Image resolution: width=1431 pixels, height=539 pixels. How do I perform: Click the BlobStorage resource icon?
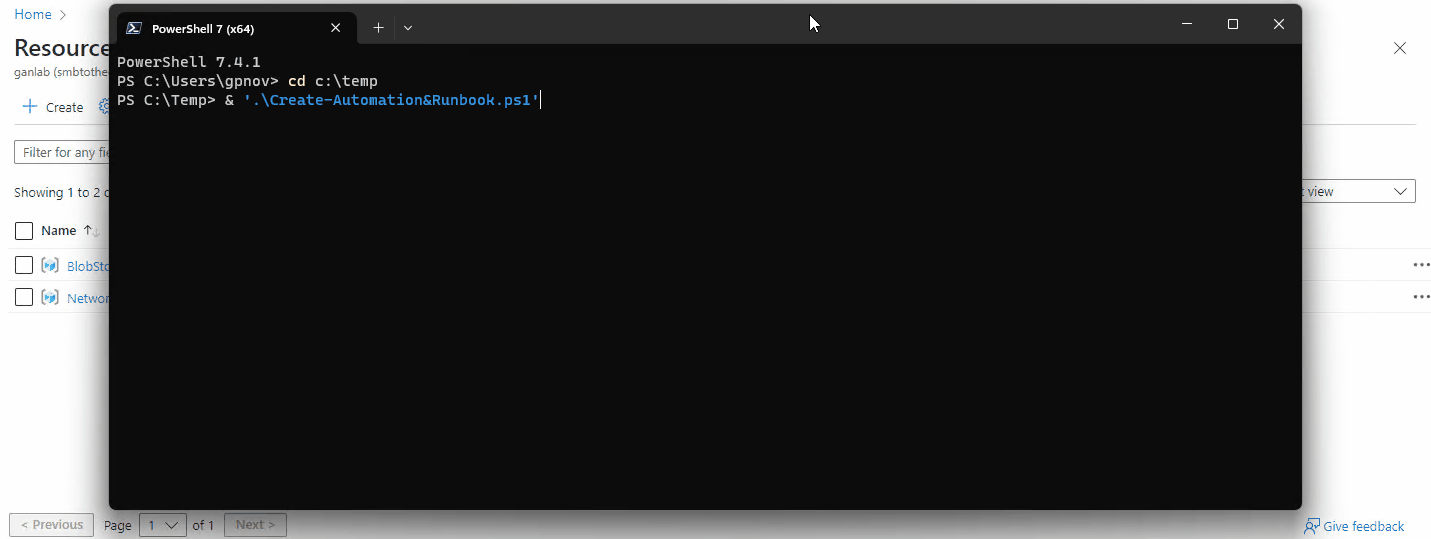(50, 266)
